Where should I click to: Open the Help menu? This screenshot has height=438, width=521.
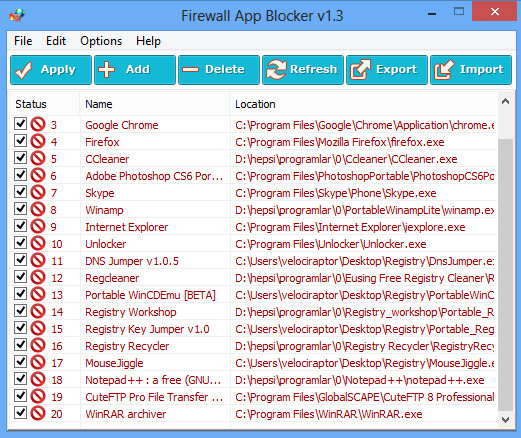tap(148, 41)
